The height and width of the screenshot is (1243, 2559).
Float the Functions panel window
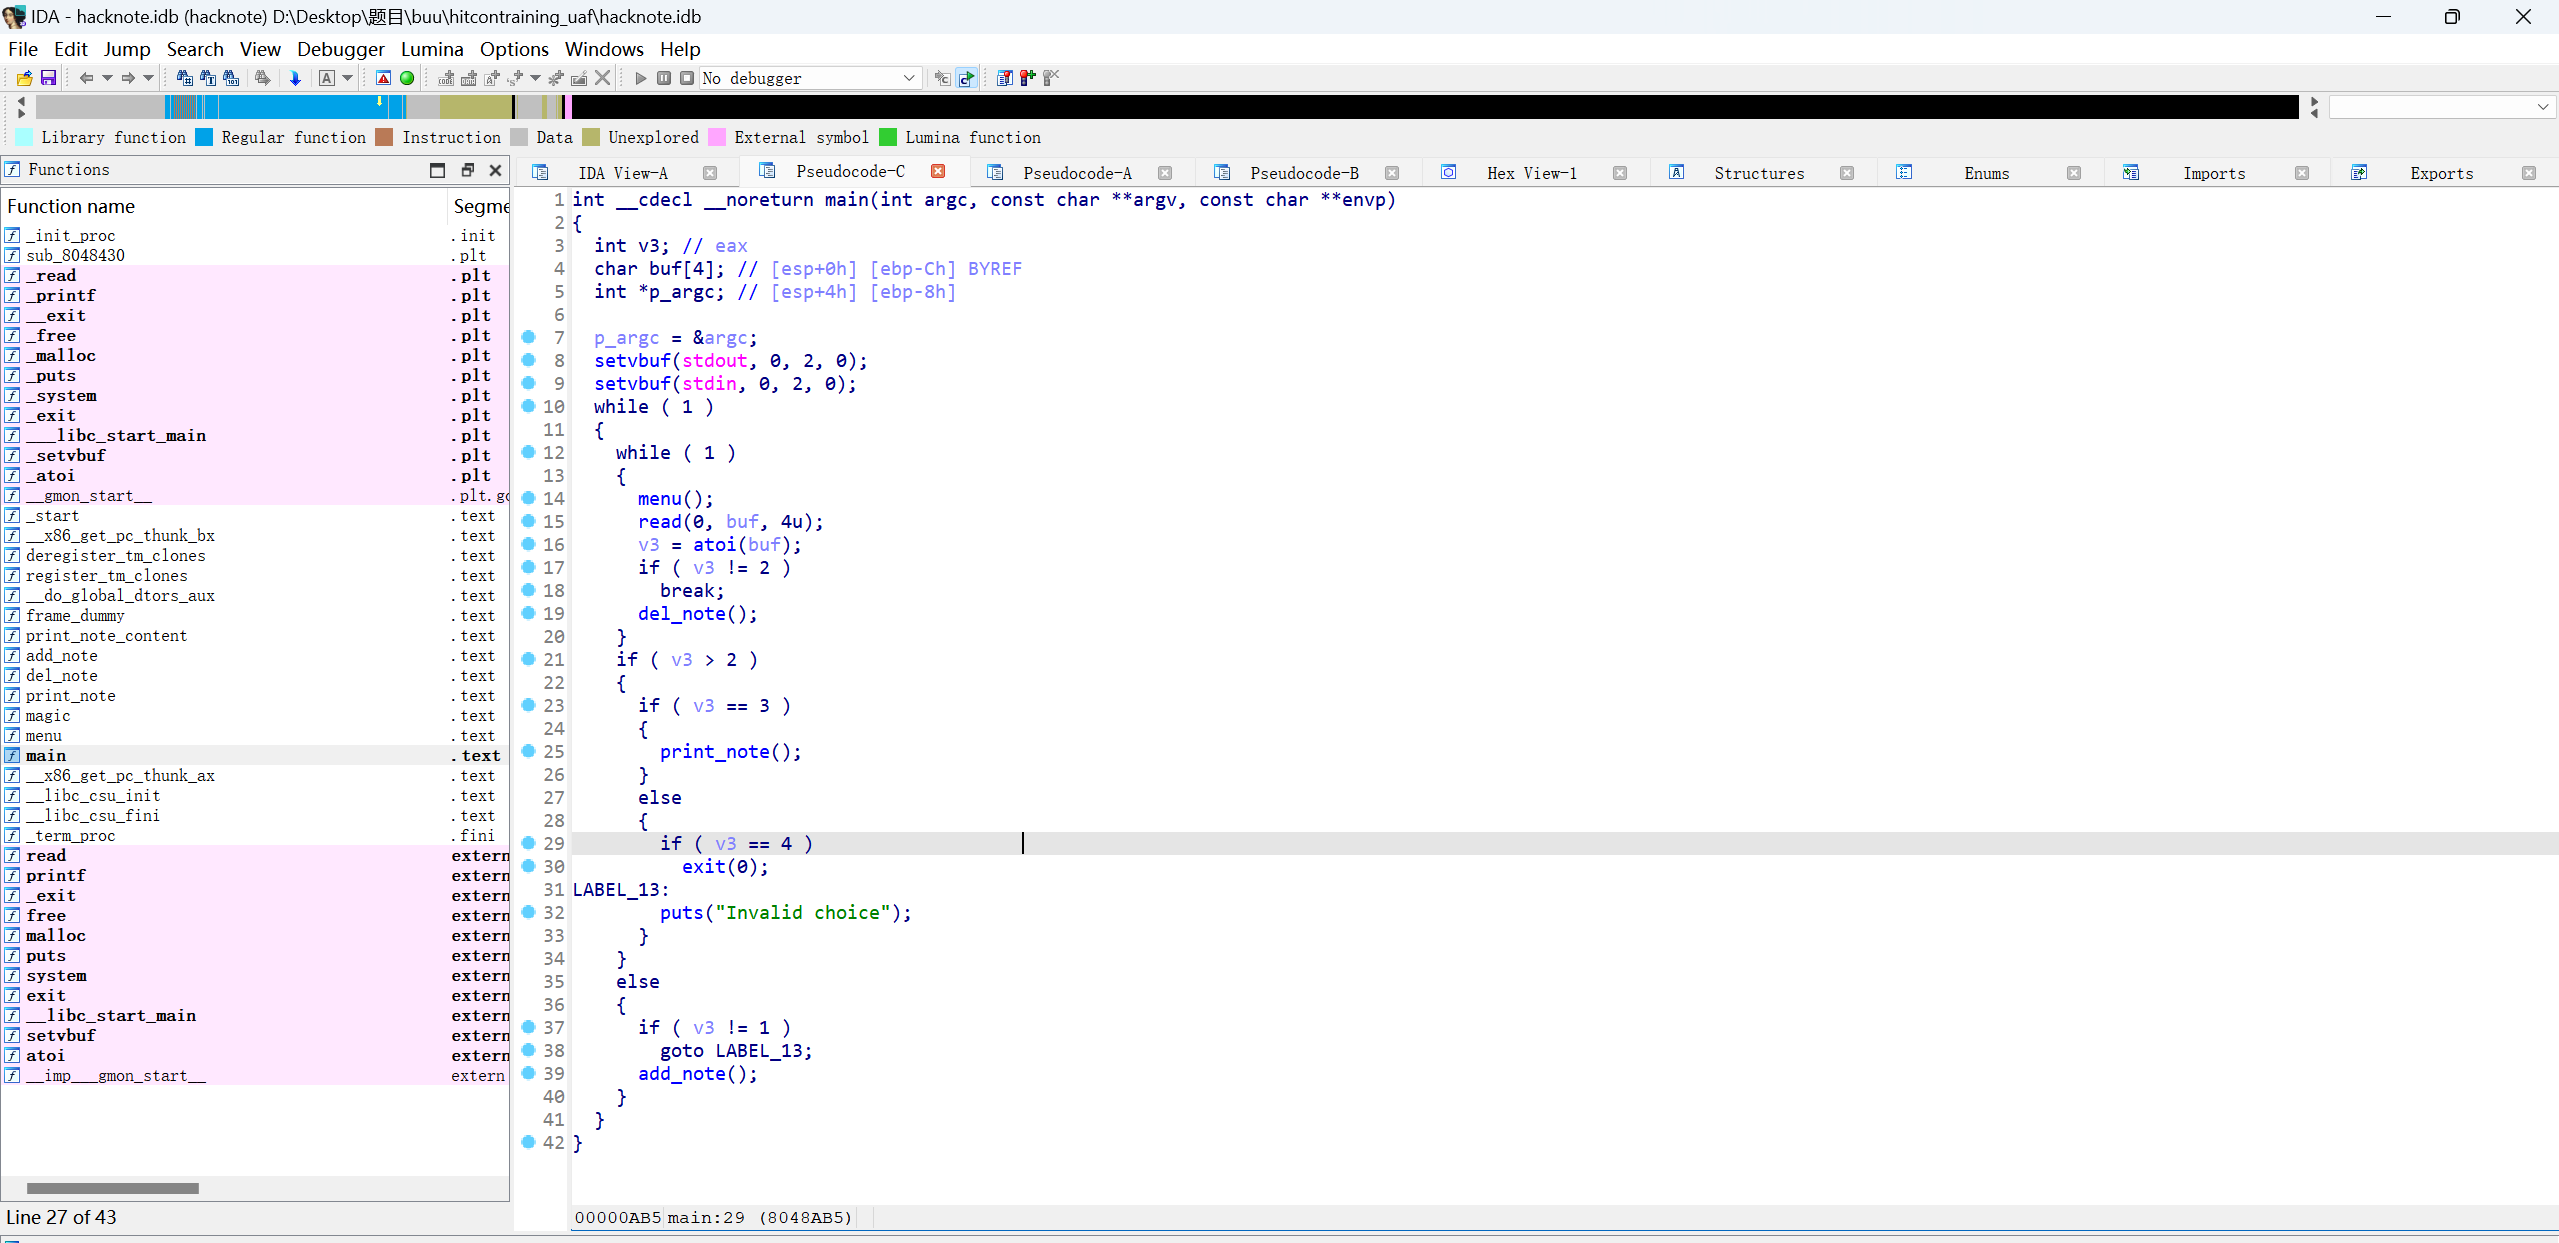(467, 170)
